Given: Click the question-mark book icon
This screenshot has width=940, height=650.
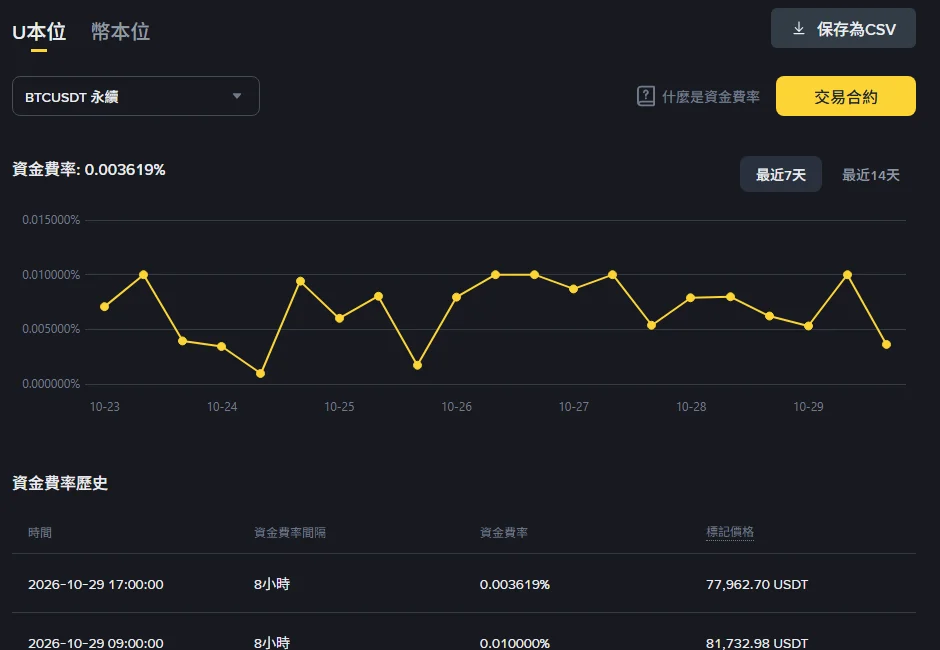Looking at the screenshot, I should [646, 96].
